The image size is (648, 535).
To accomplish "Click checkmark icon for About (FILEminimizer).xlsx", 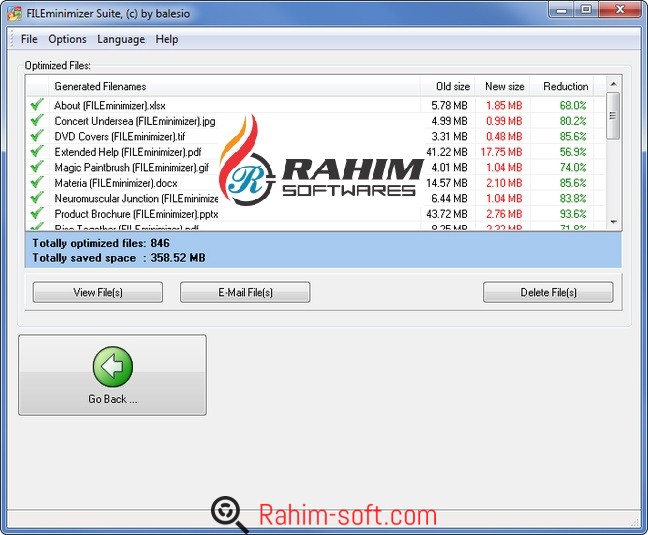I will coord(37,105).
